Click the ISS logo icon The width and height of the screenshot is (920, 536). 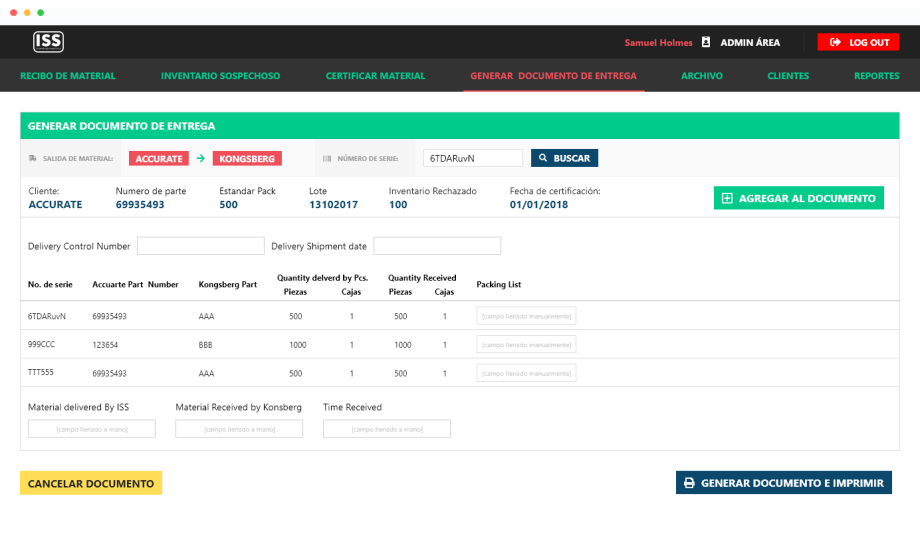tap(48, 42)
